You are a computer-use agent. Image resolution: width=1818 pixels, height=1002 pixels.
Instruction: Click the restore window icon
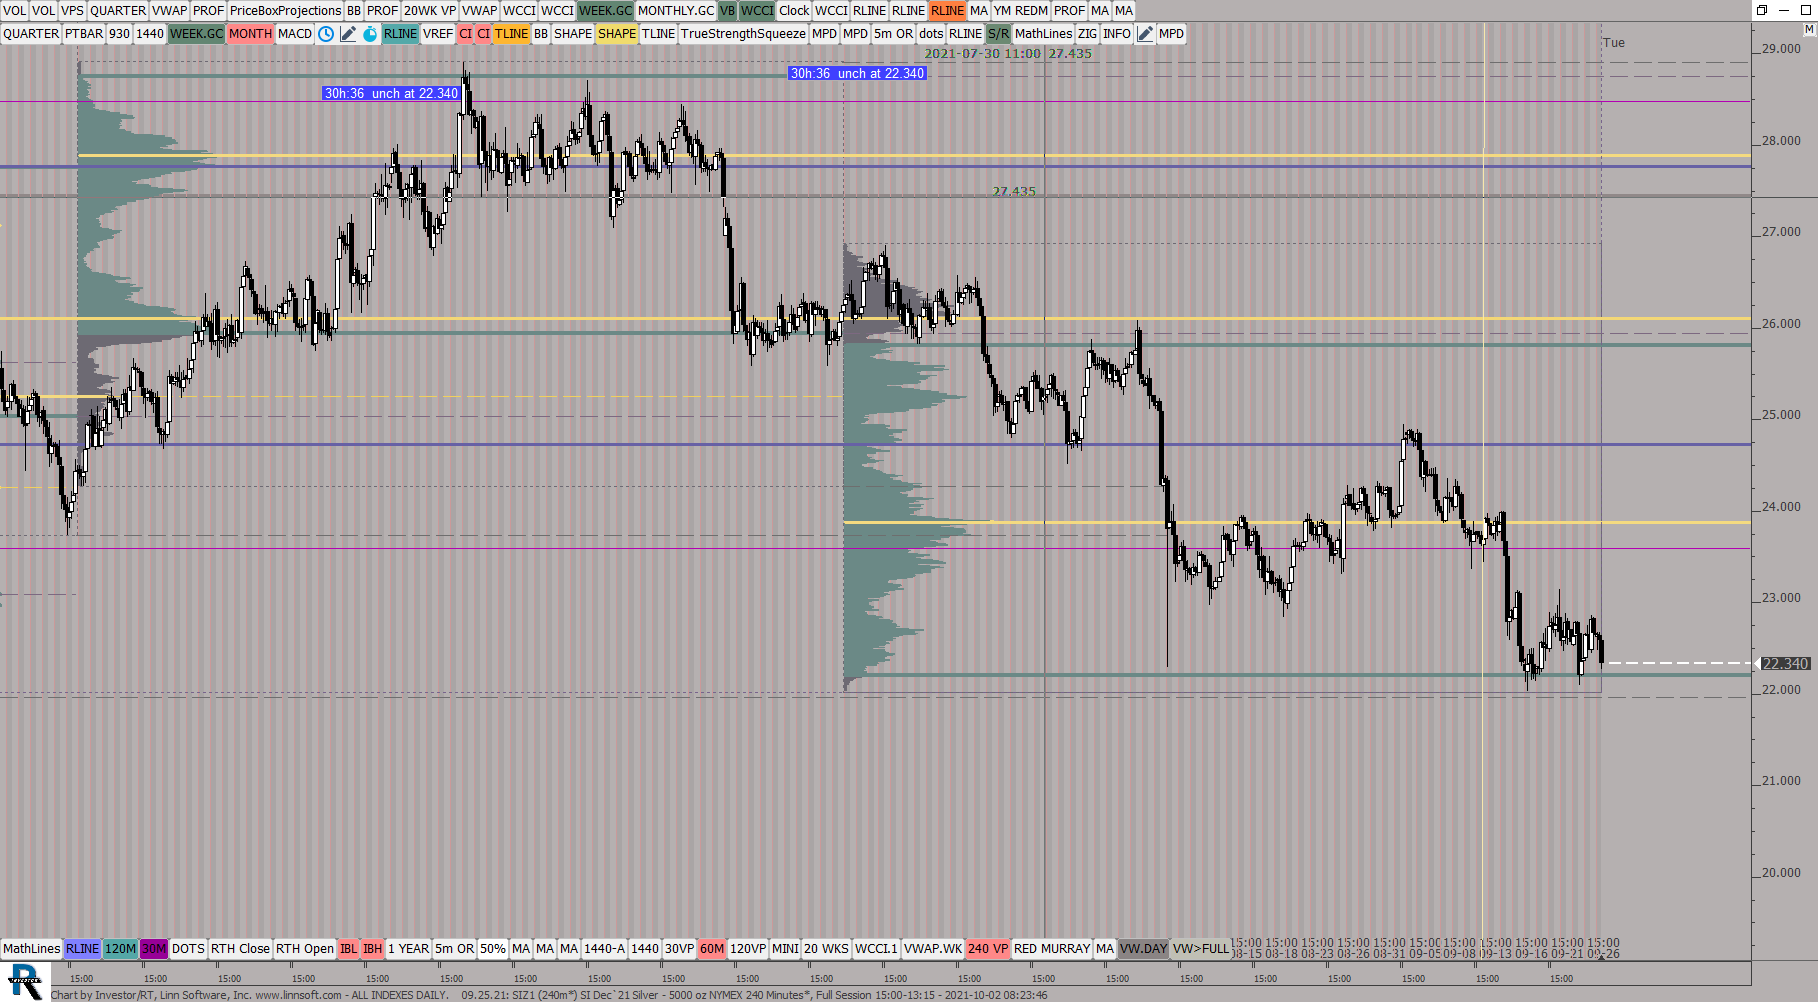coord(1762,10)
